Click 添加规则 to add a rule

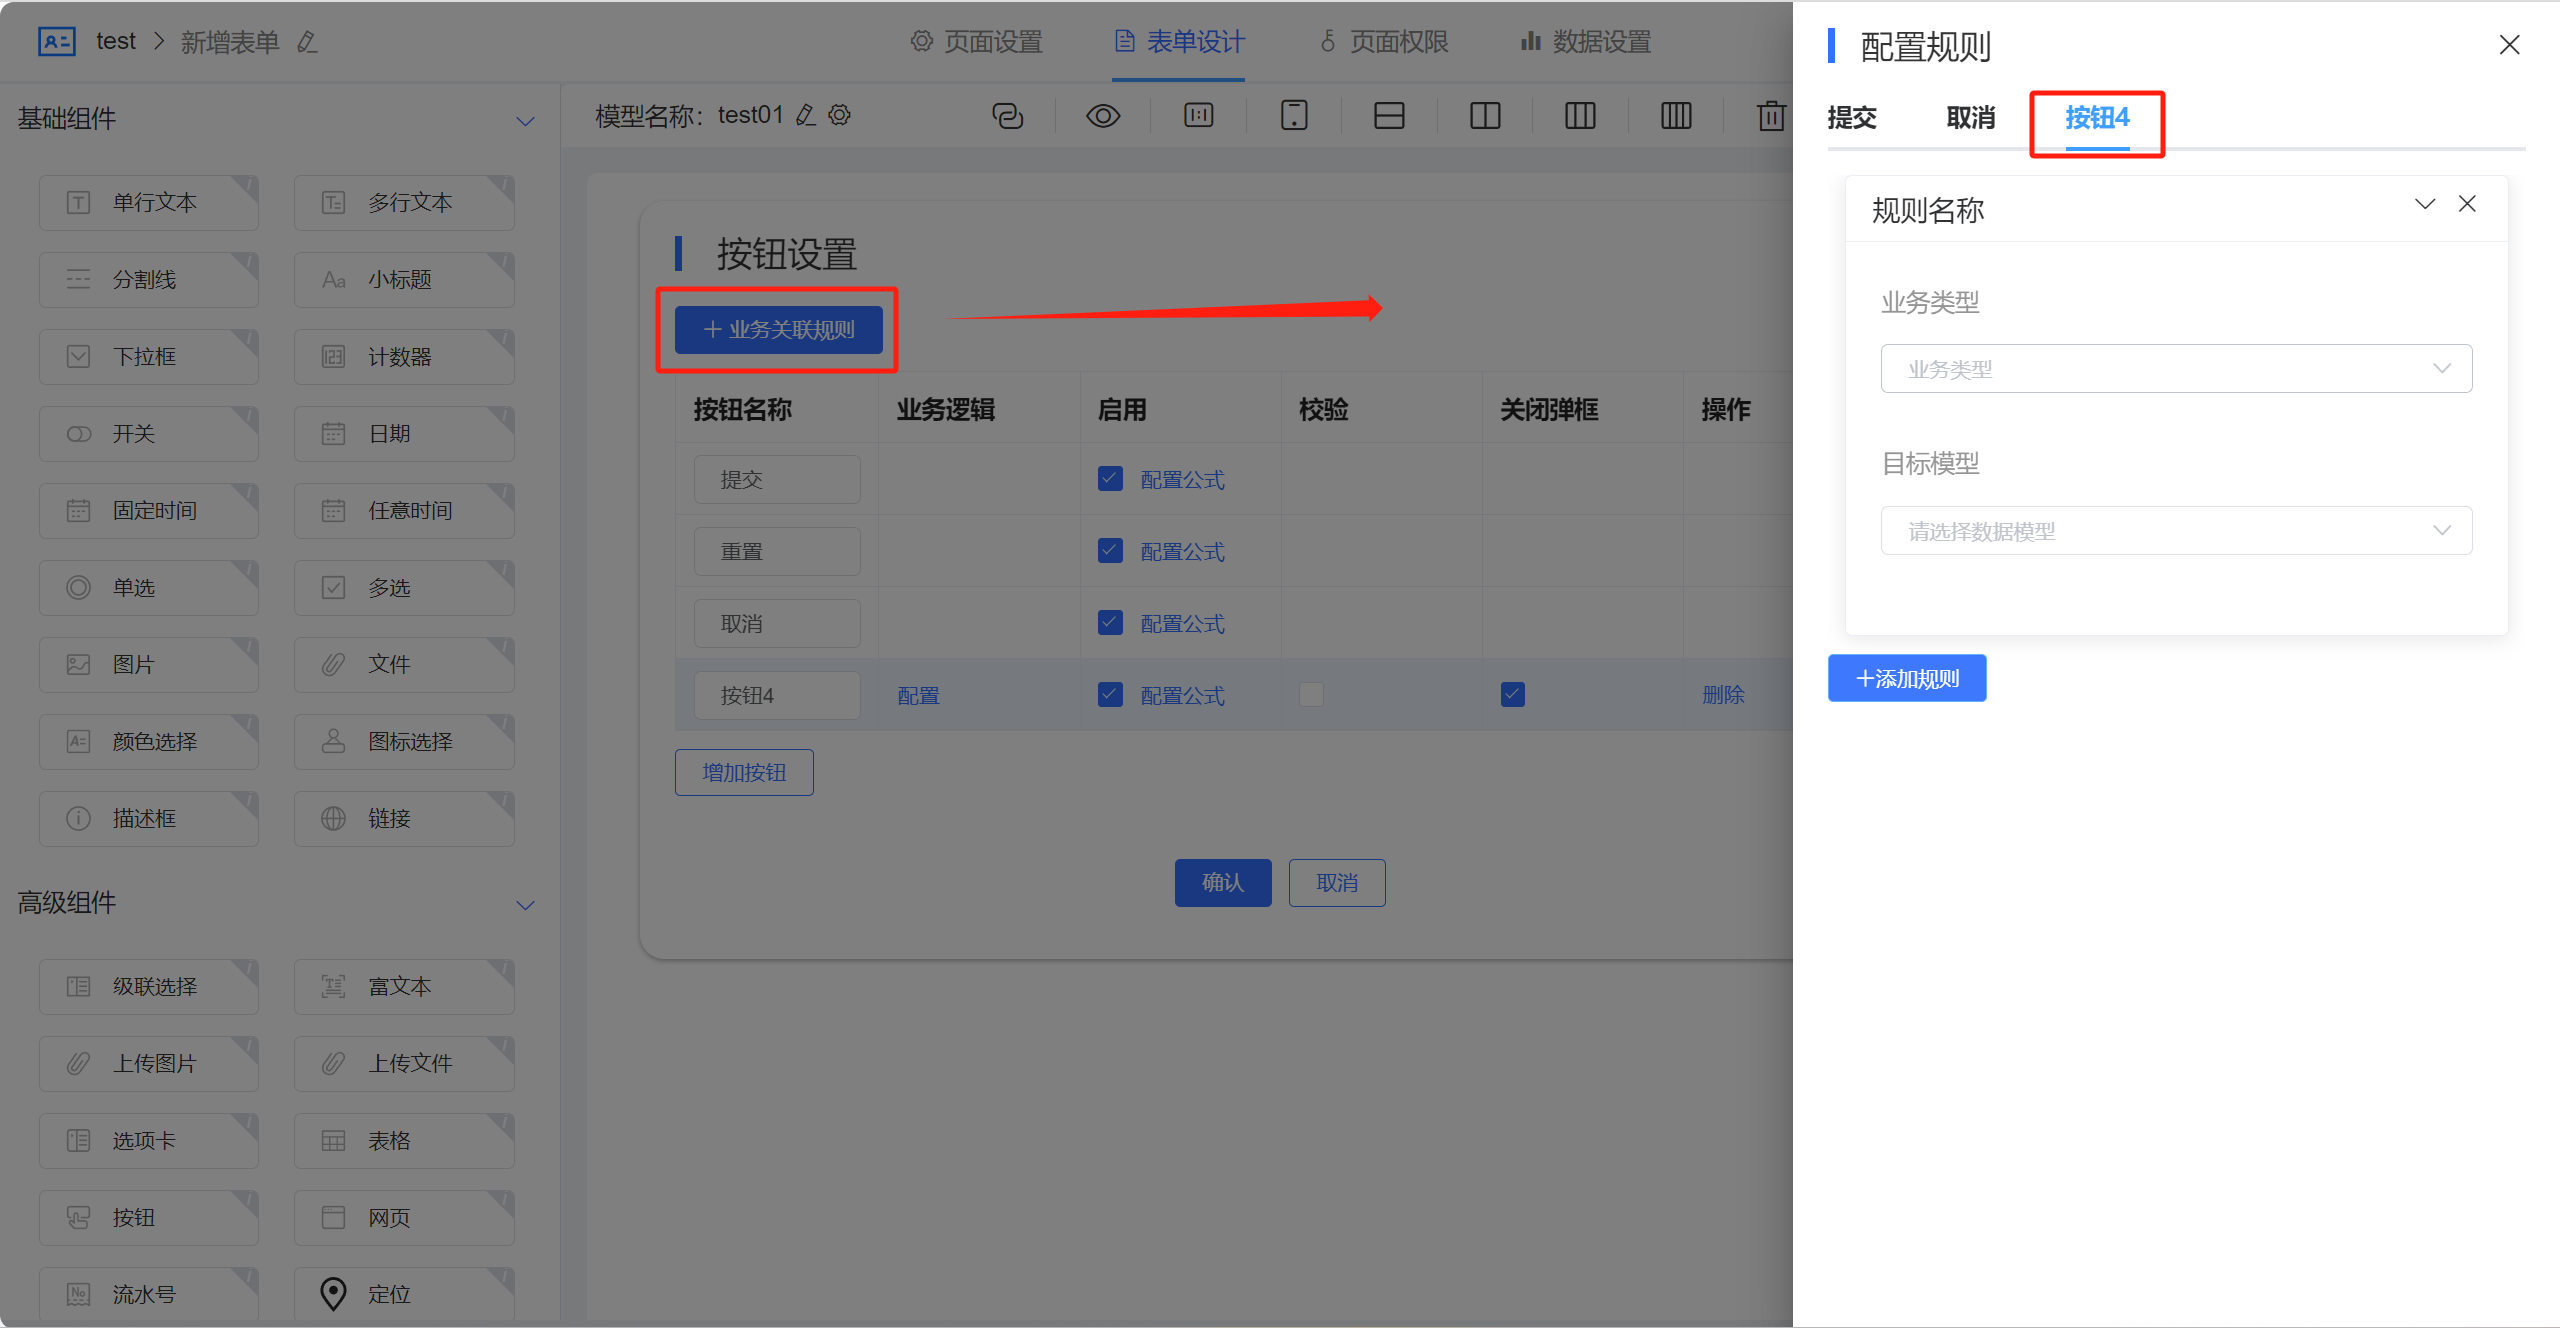pyautogui.click(x=1906, y=677)
